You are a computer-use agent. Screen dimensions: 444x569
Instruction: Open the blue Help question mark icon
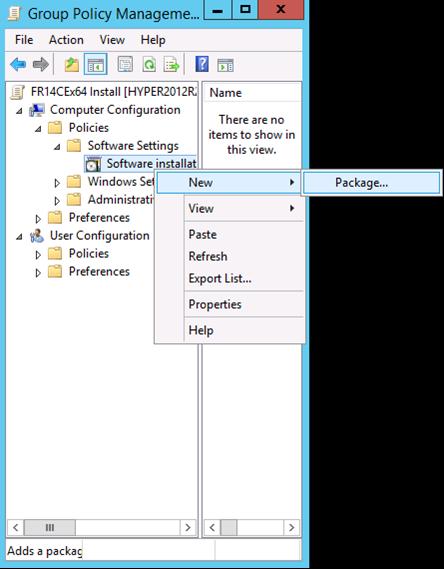pyautogui.click(x=202, y=64)
